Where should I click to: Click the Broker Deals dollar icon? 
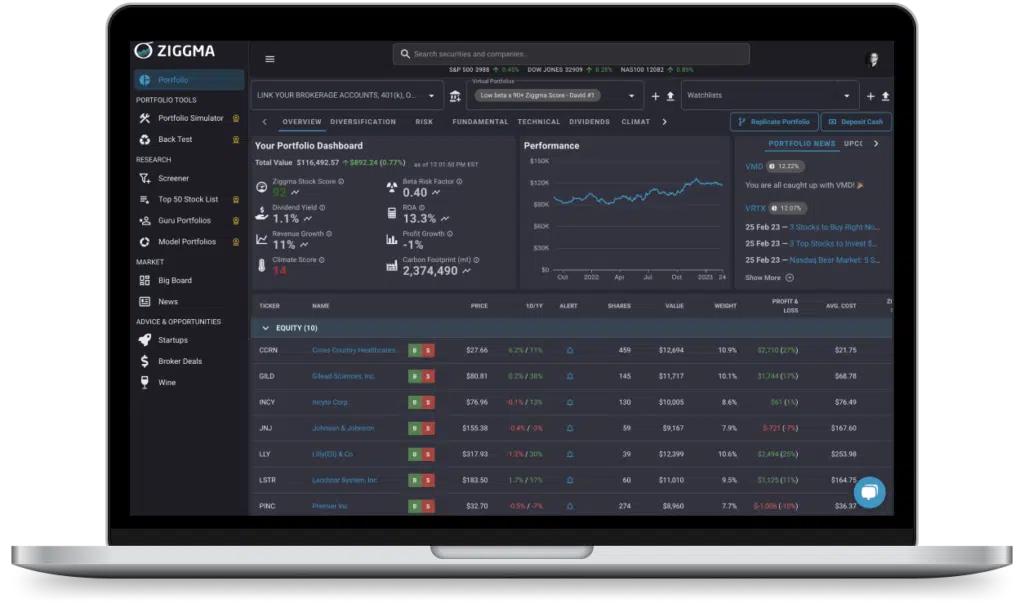[144, 361]
